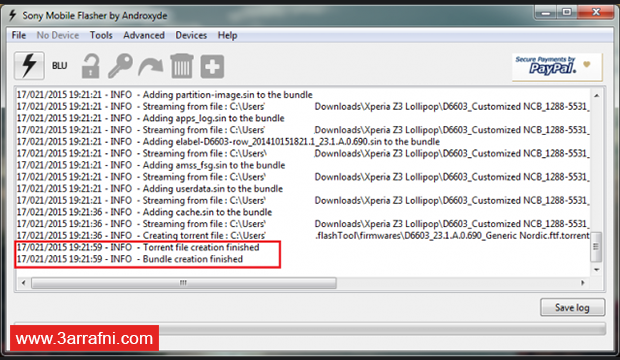Select log line 'Adding apps_log.sin to the bundle'

pyautogui.click(x=150, y=118)
